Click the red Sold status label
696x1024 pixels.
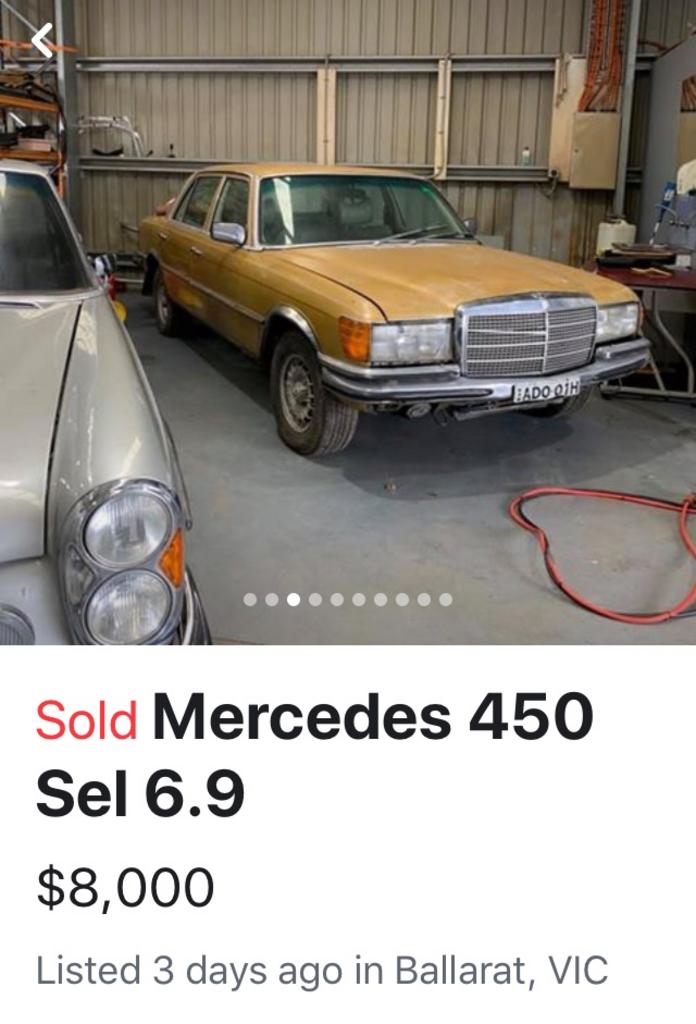[86, 720]
